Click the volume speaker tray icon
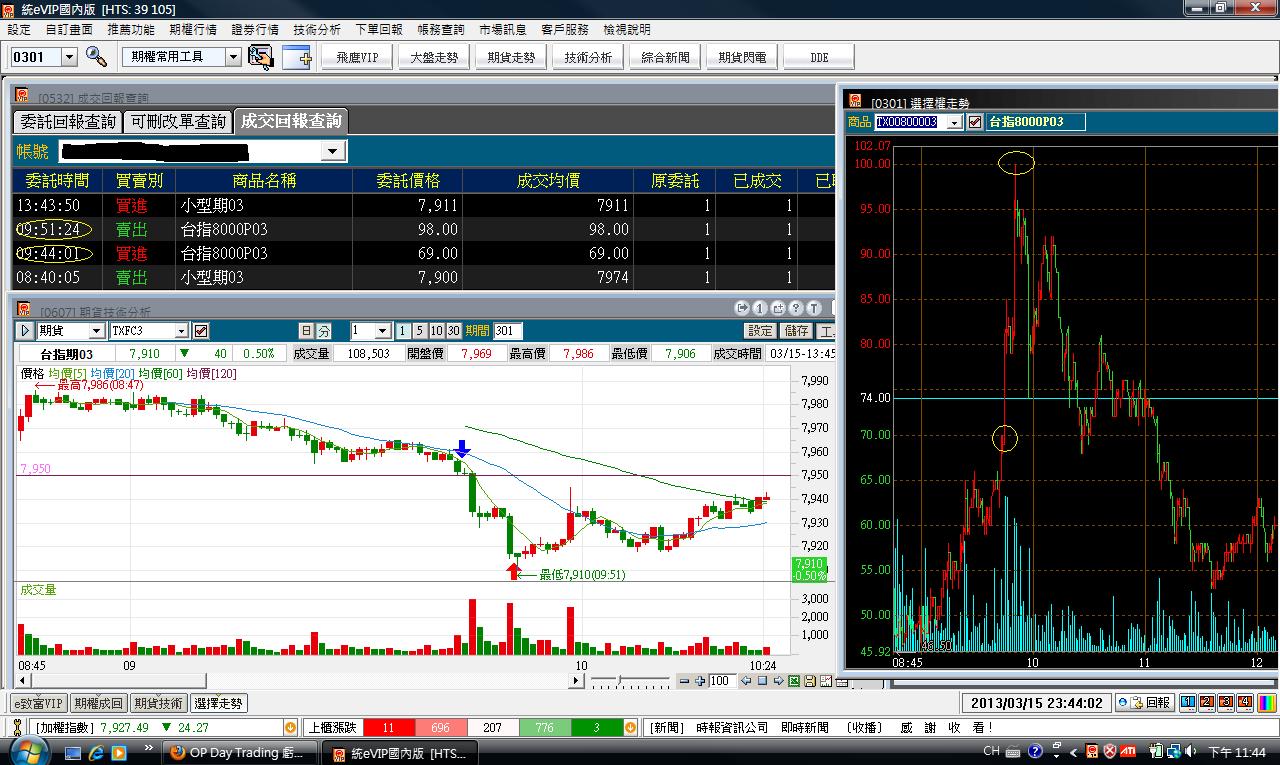This screenshot has height=765, width=1280. pos(1190,751)
